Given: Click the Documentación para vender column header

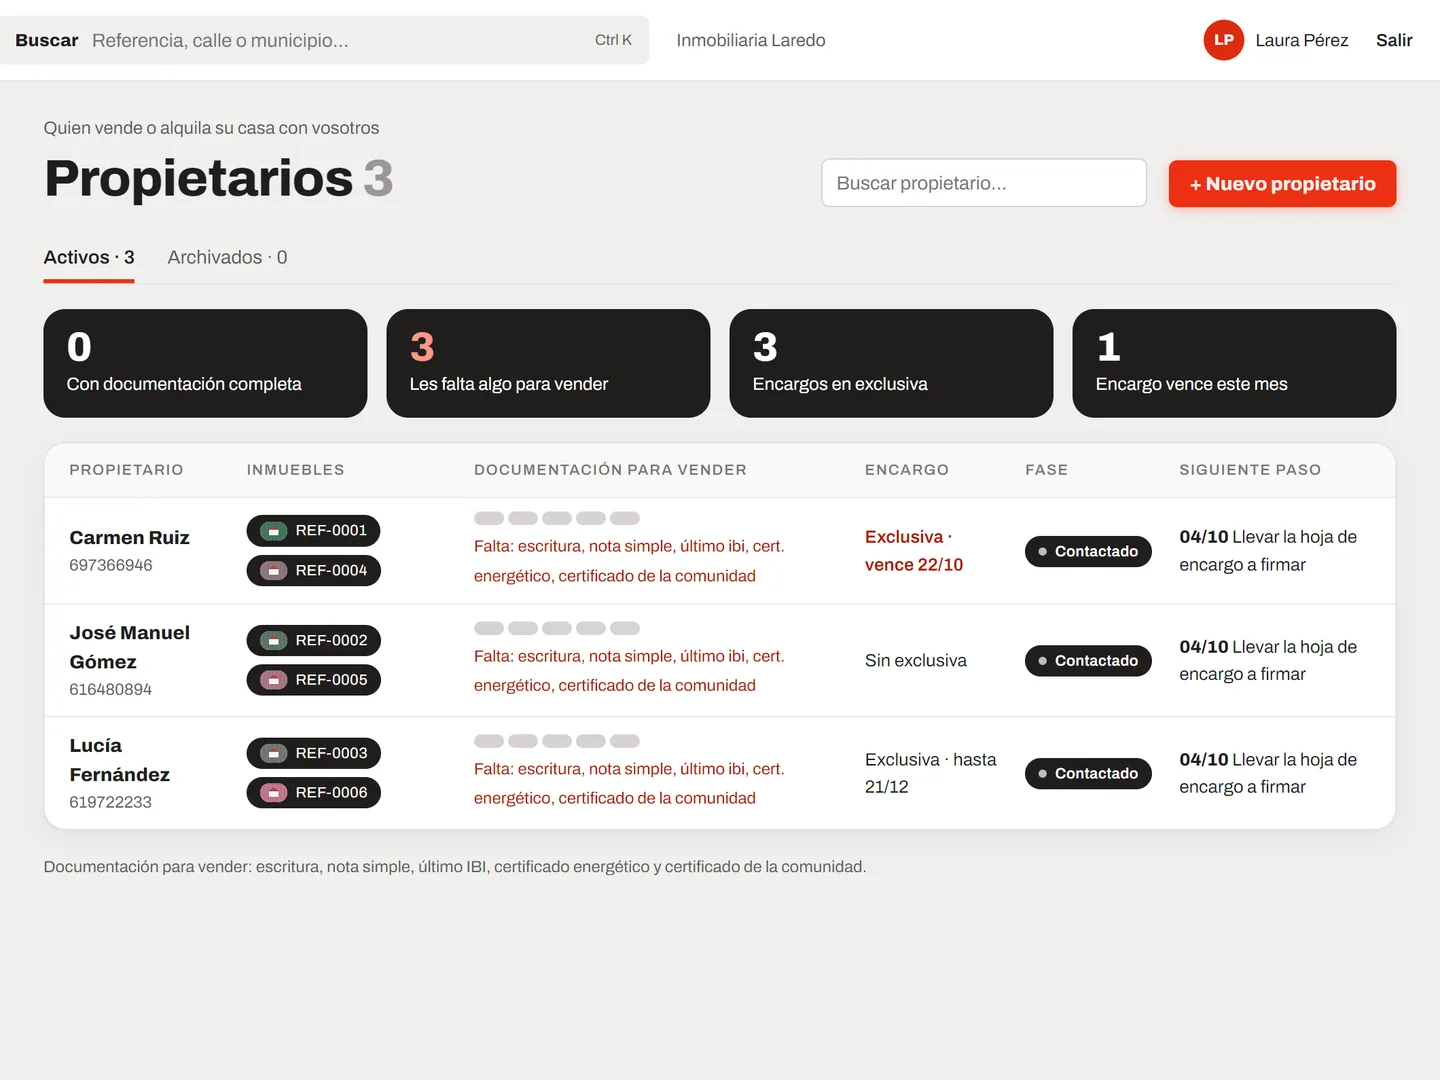Looking at the screenshot, I should point(610,470).
